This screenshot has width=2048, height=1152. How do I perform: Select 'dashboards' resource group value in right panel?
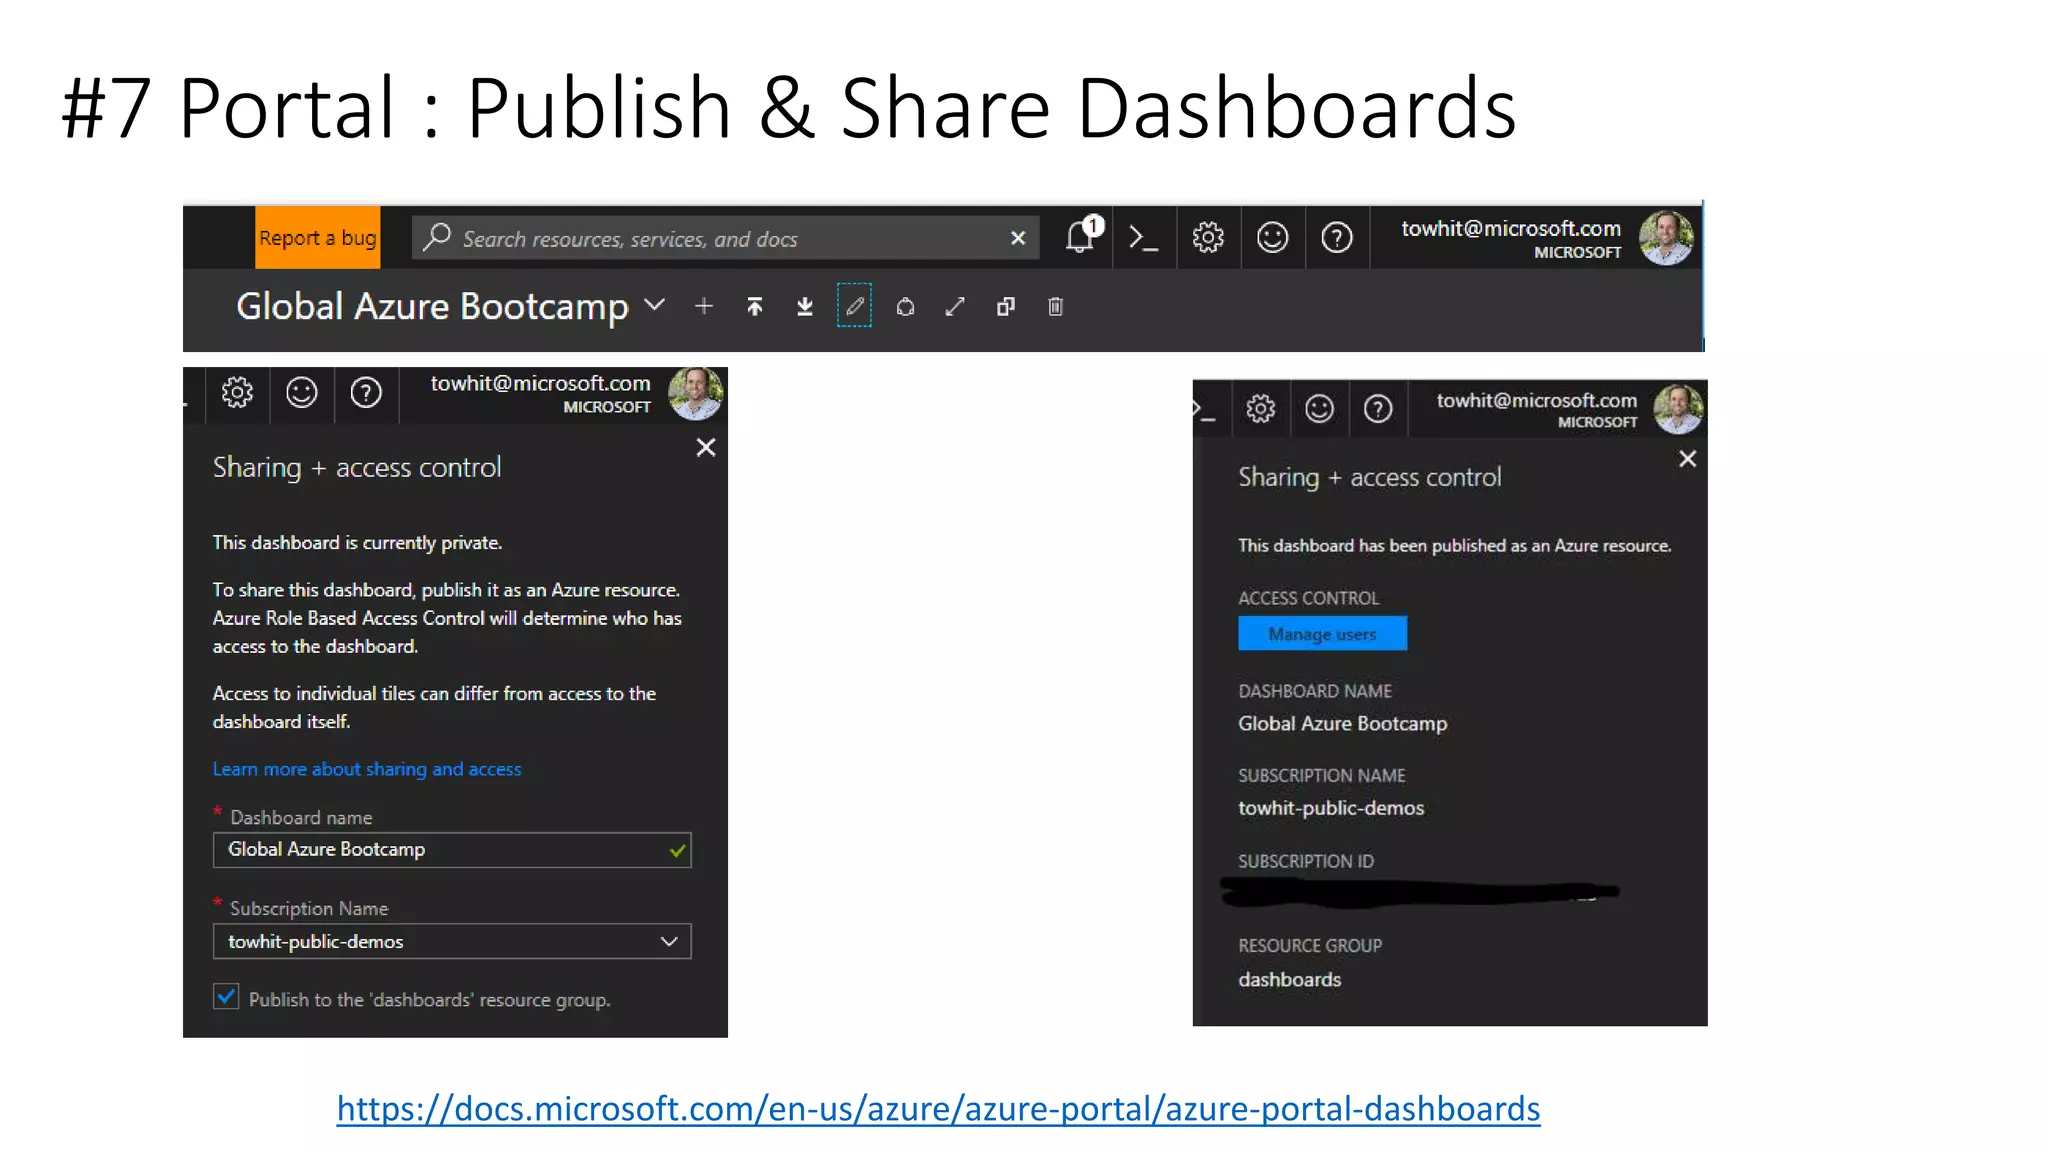click(1290, 980)
